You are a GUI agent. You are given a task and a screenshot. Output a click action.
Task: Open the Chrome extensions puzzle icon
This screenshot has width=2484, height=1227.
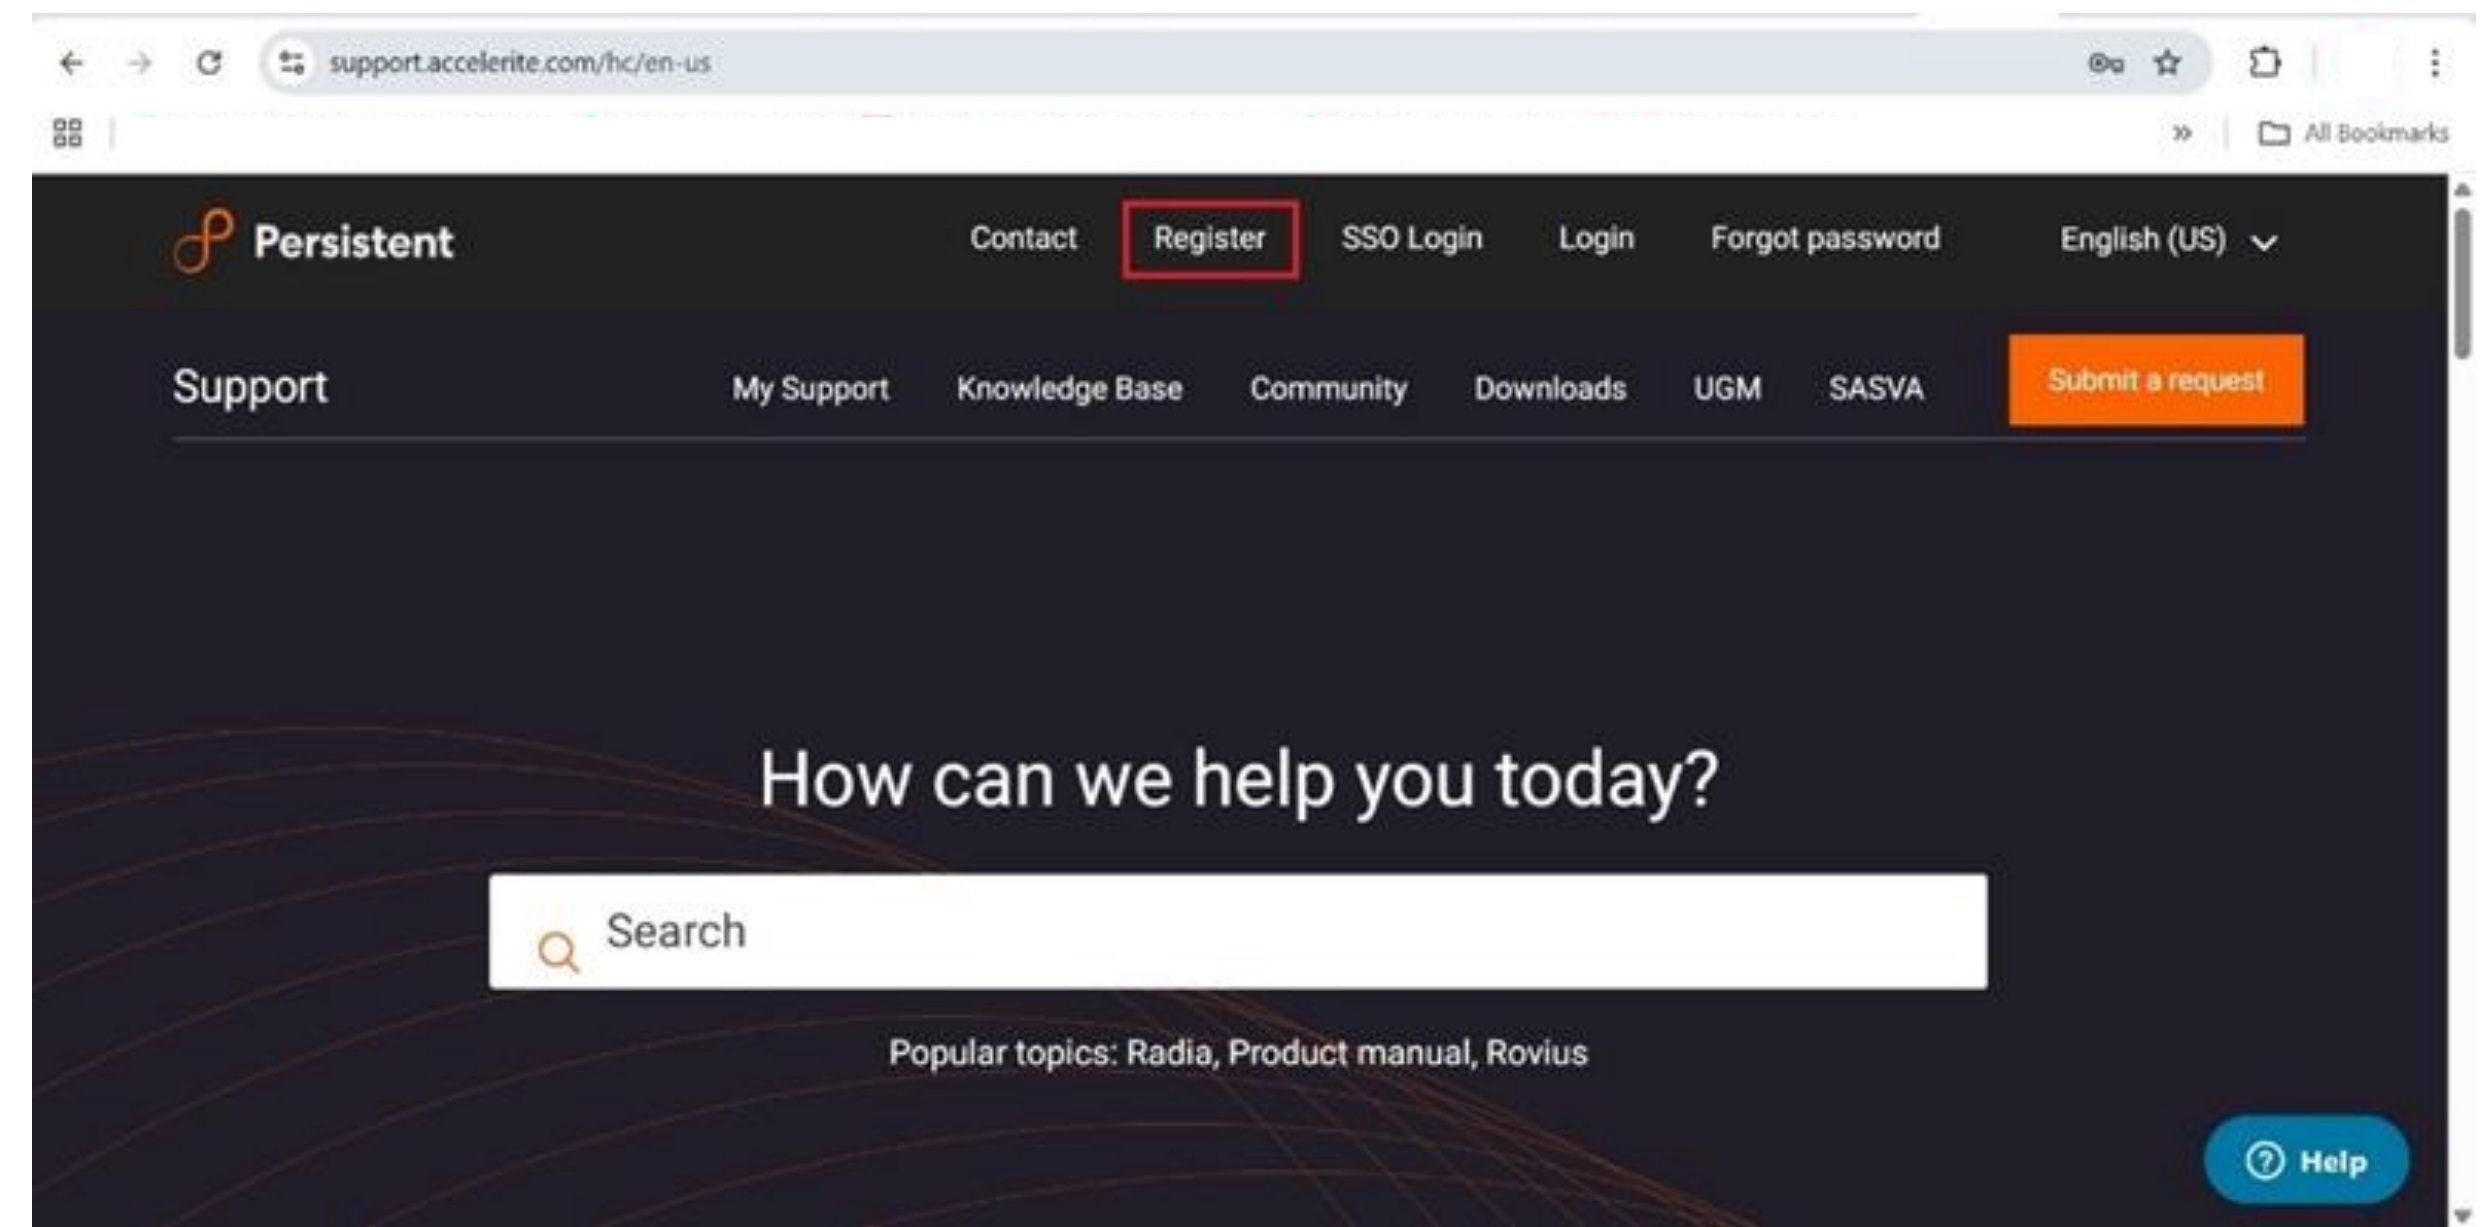[2266, 62]
